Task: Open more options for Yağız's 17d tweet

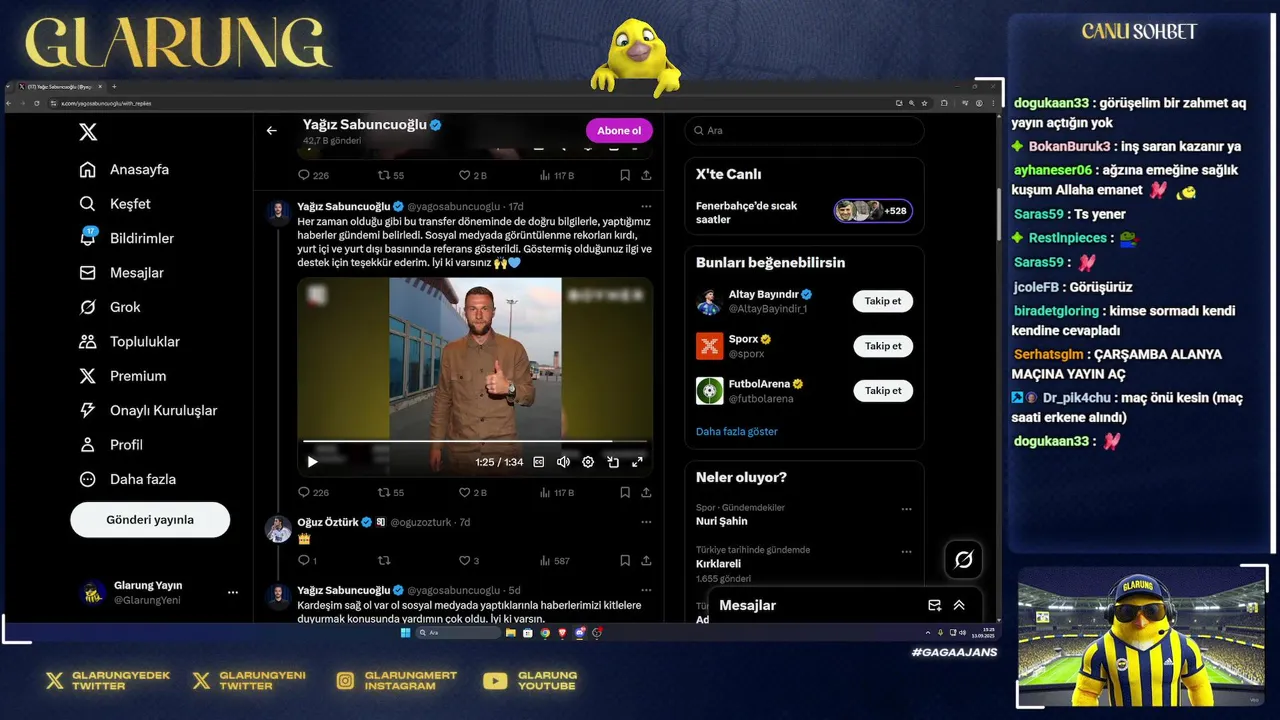Action: click(646, 207)
